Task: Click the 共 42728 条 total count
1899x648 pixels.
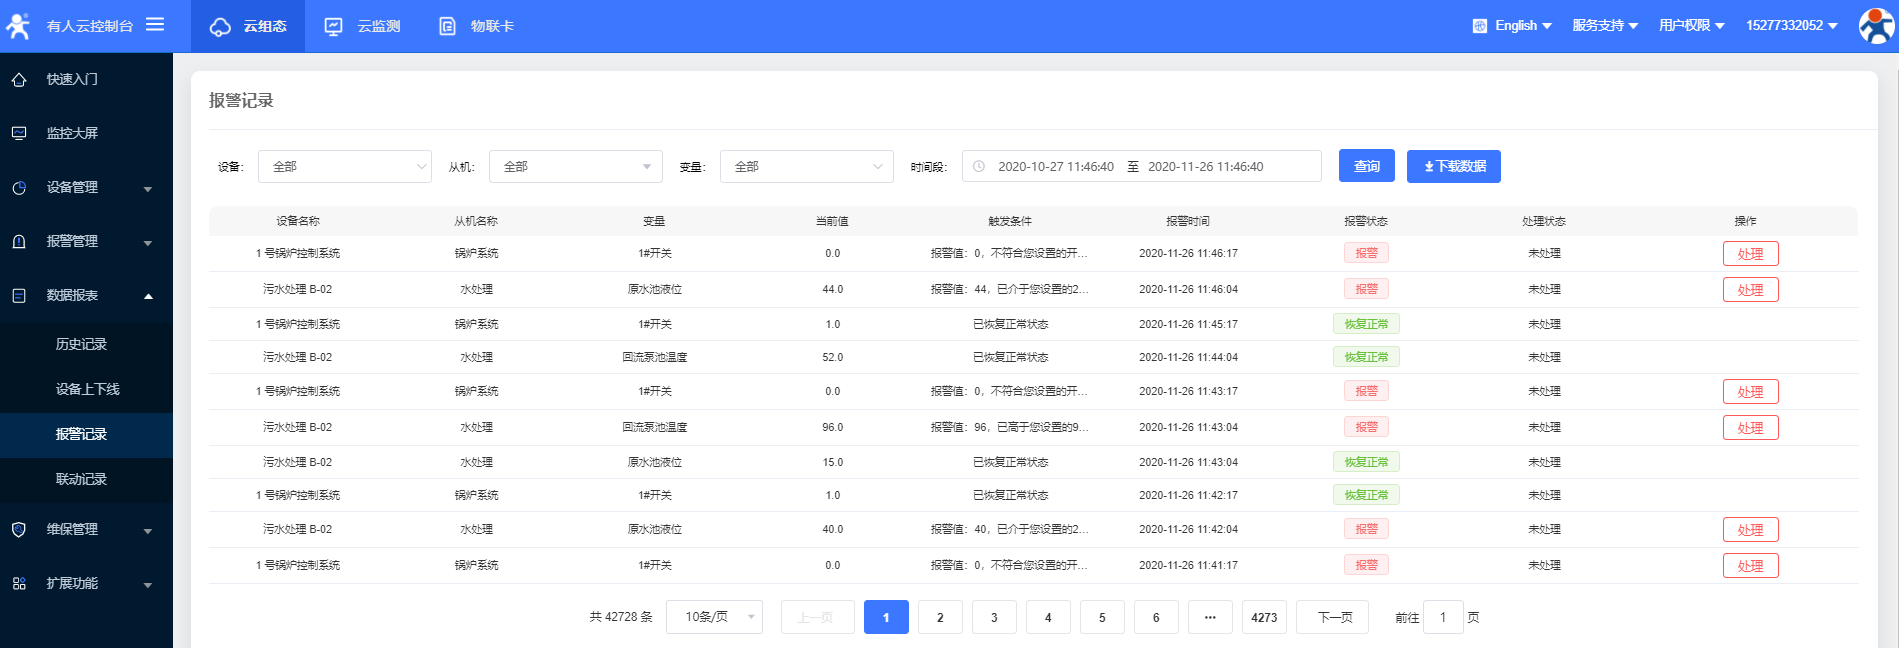Action: tap(621, 617)
